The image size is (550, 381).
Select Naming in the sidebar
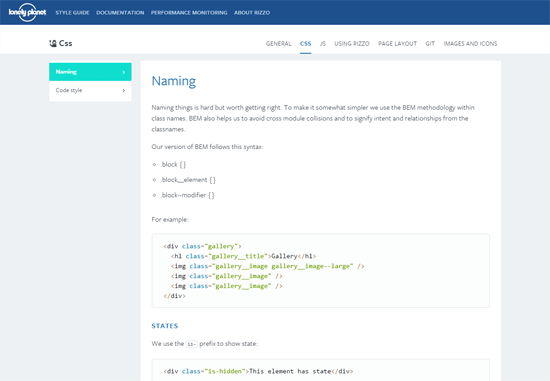[x=90, y=72]
